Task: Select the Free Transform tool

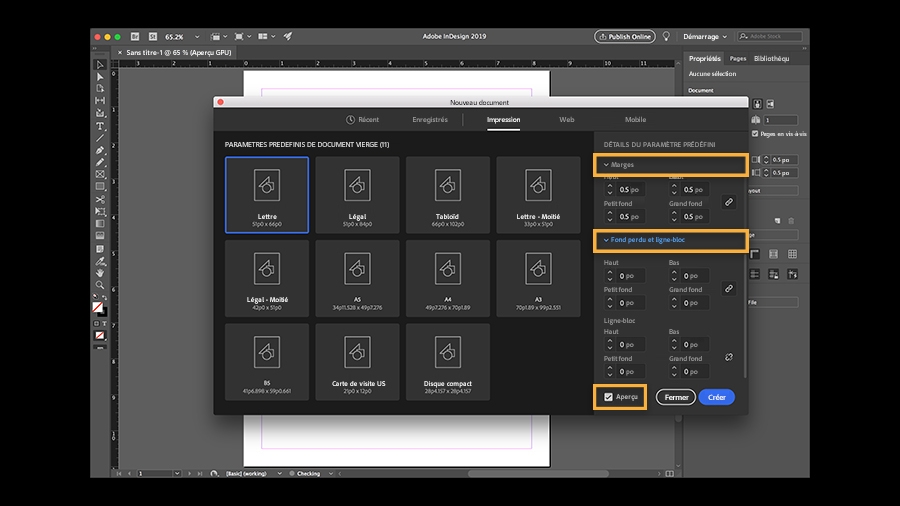Action: pos(100,212)
